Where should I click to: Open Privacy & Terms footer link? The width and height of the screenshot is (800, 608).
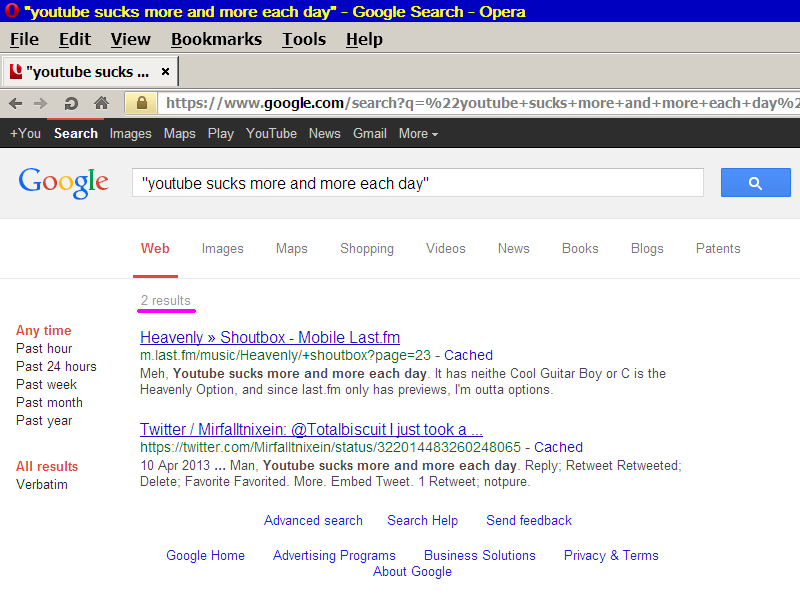pos(611,555)
